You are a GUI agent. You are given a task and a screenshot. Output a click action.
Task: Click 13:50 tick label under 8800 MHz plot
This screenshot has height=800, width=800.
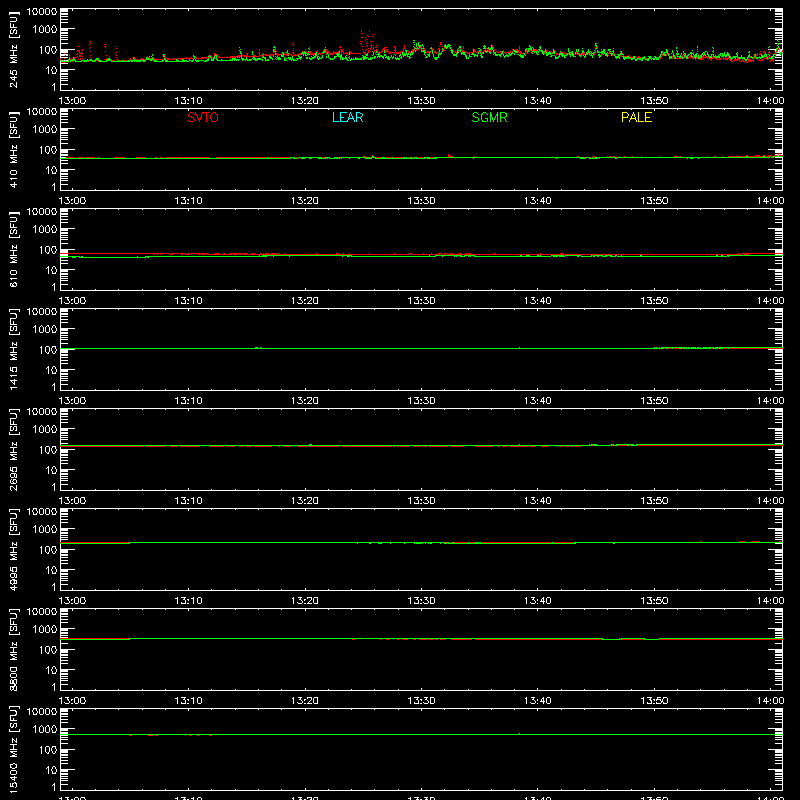(654, 701)
